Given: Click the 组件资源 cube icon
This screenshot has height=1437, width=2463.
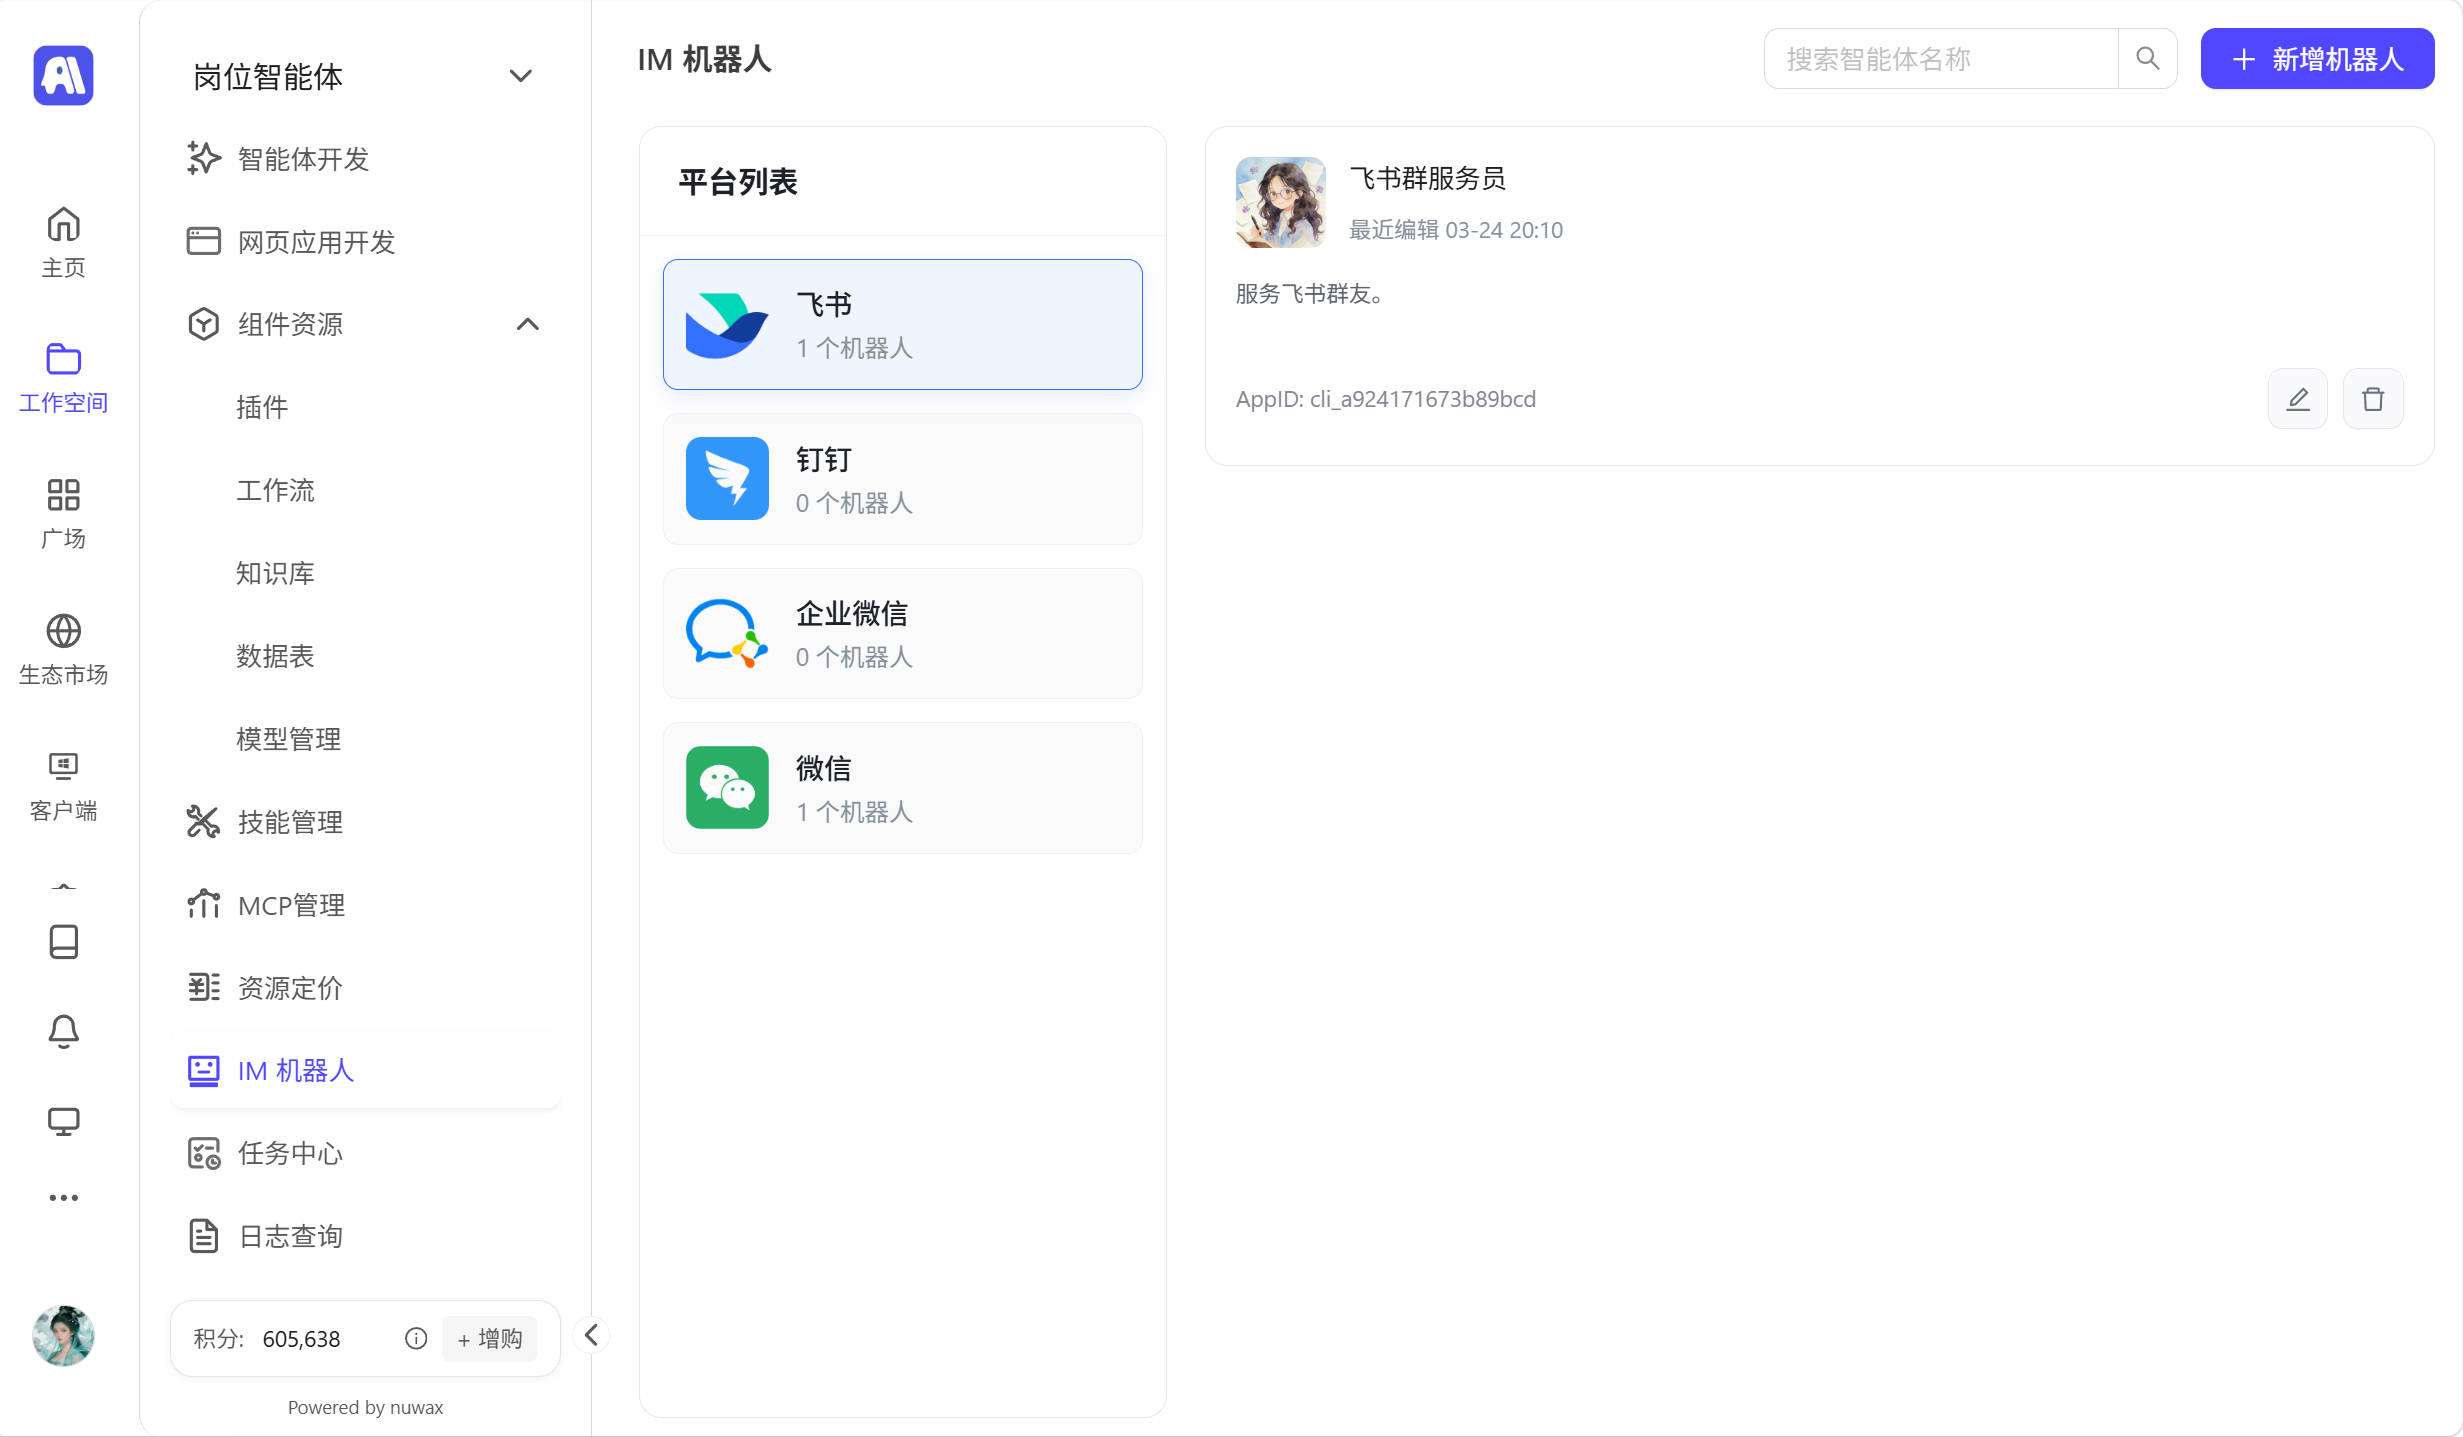Looking at the screenshot, I should (204, 324).
